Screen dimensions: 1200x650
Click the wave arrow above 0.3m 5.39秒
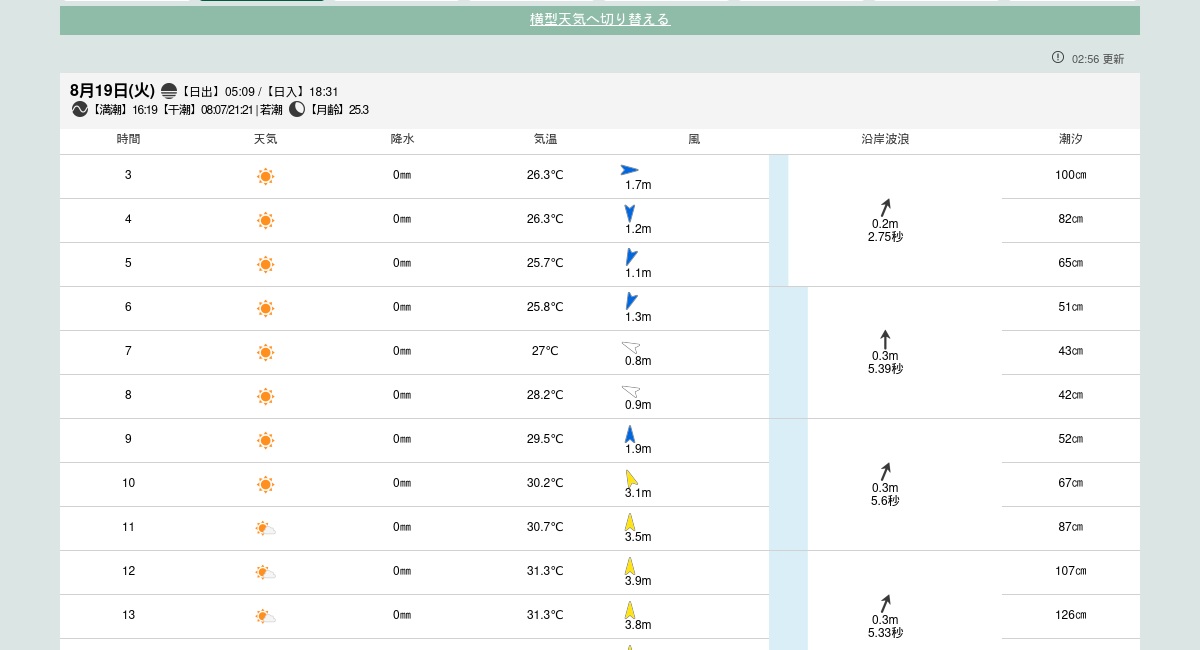[885, 339]
